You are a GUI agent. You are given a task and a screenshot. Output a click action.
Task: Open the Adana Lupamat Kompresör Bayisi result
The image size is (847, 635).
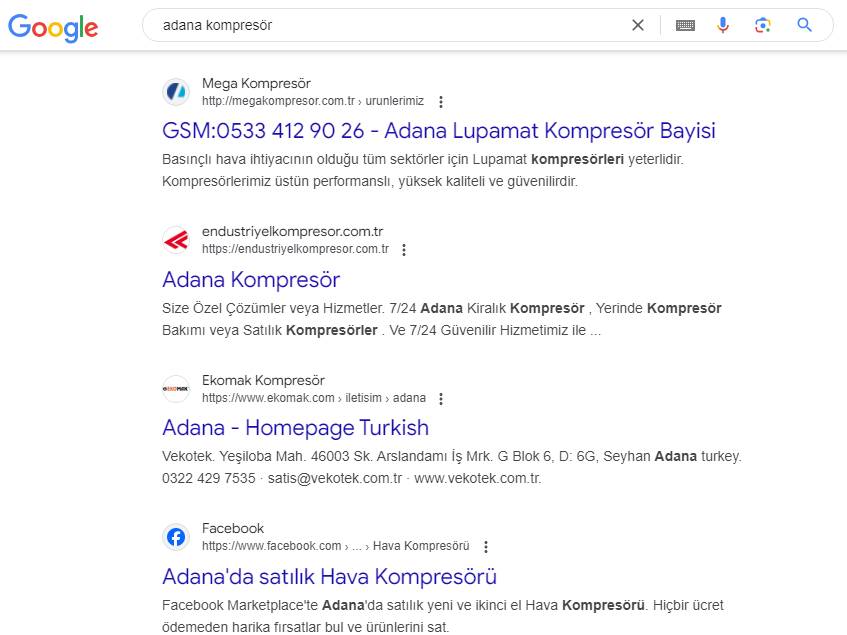438,131
